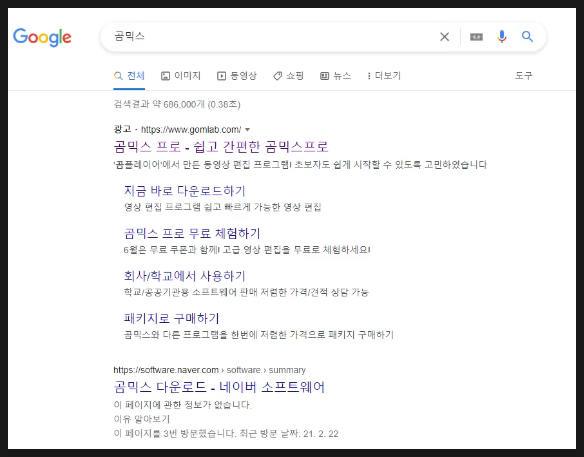Switch to the 뉴스 tab
This screenshot has height=457, width=584.
(x=336, y=76)
